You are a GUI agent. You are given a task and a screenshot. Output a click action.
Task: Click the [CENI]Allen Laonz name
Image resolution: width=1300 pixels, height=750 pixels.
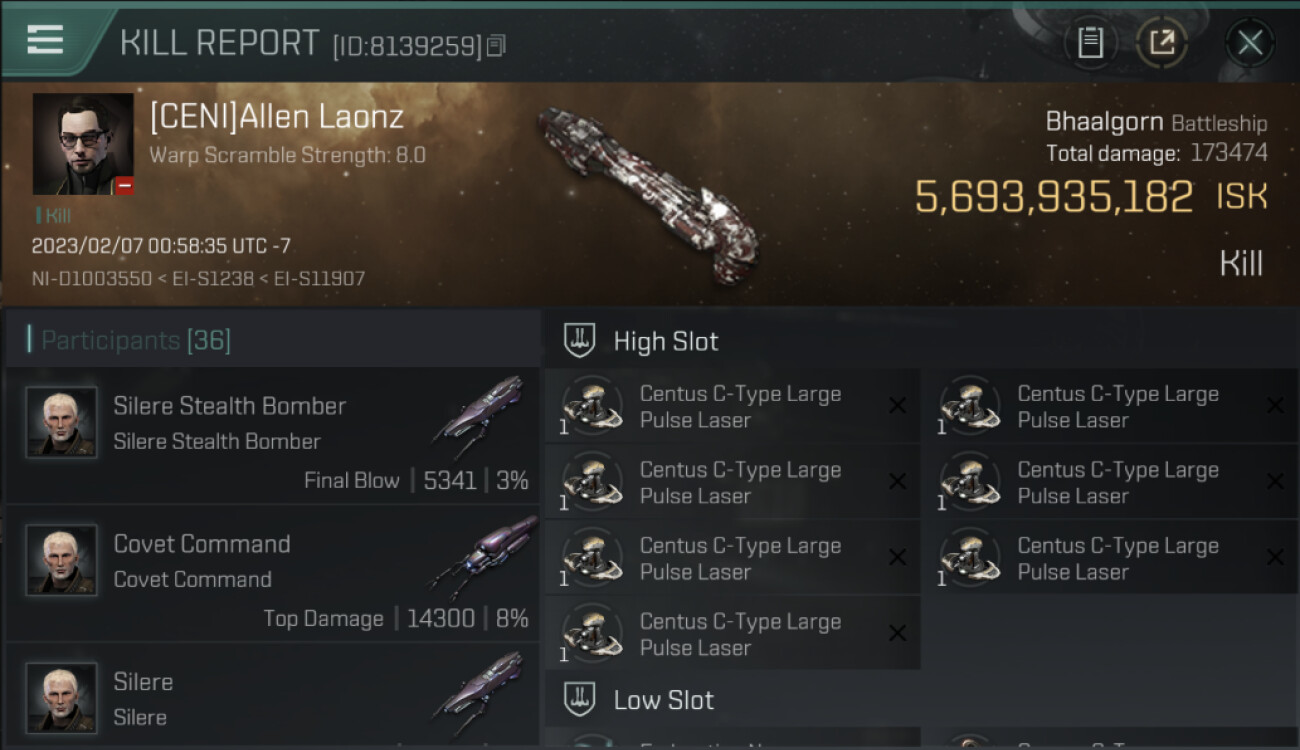tap(277, 117)
